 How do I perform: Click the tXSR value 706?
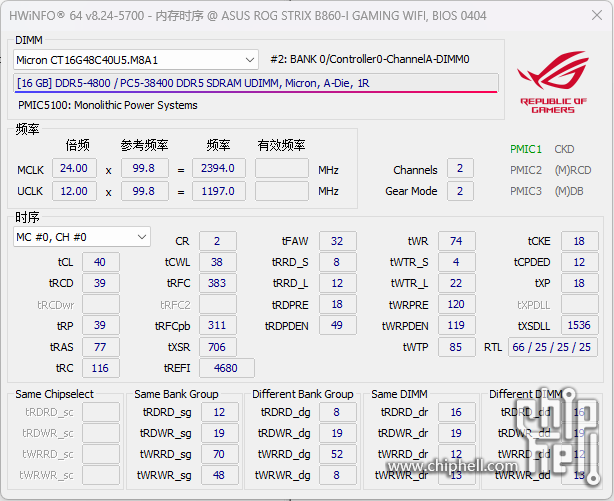pyautogui.click(x=218, y=347)
